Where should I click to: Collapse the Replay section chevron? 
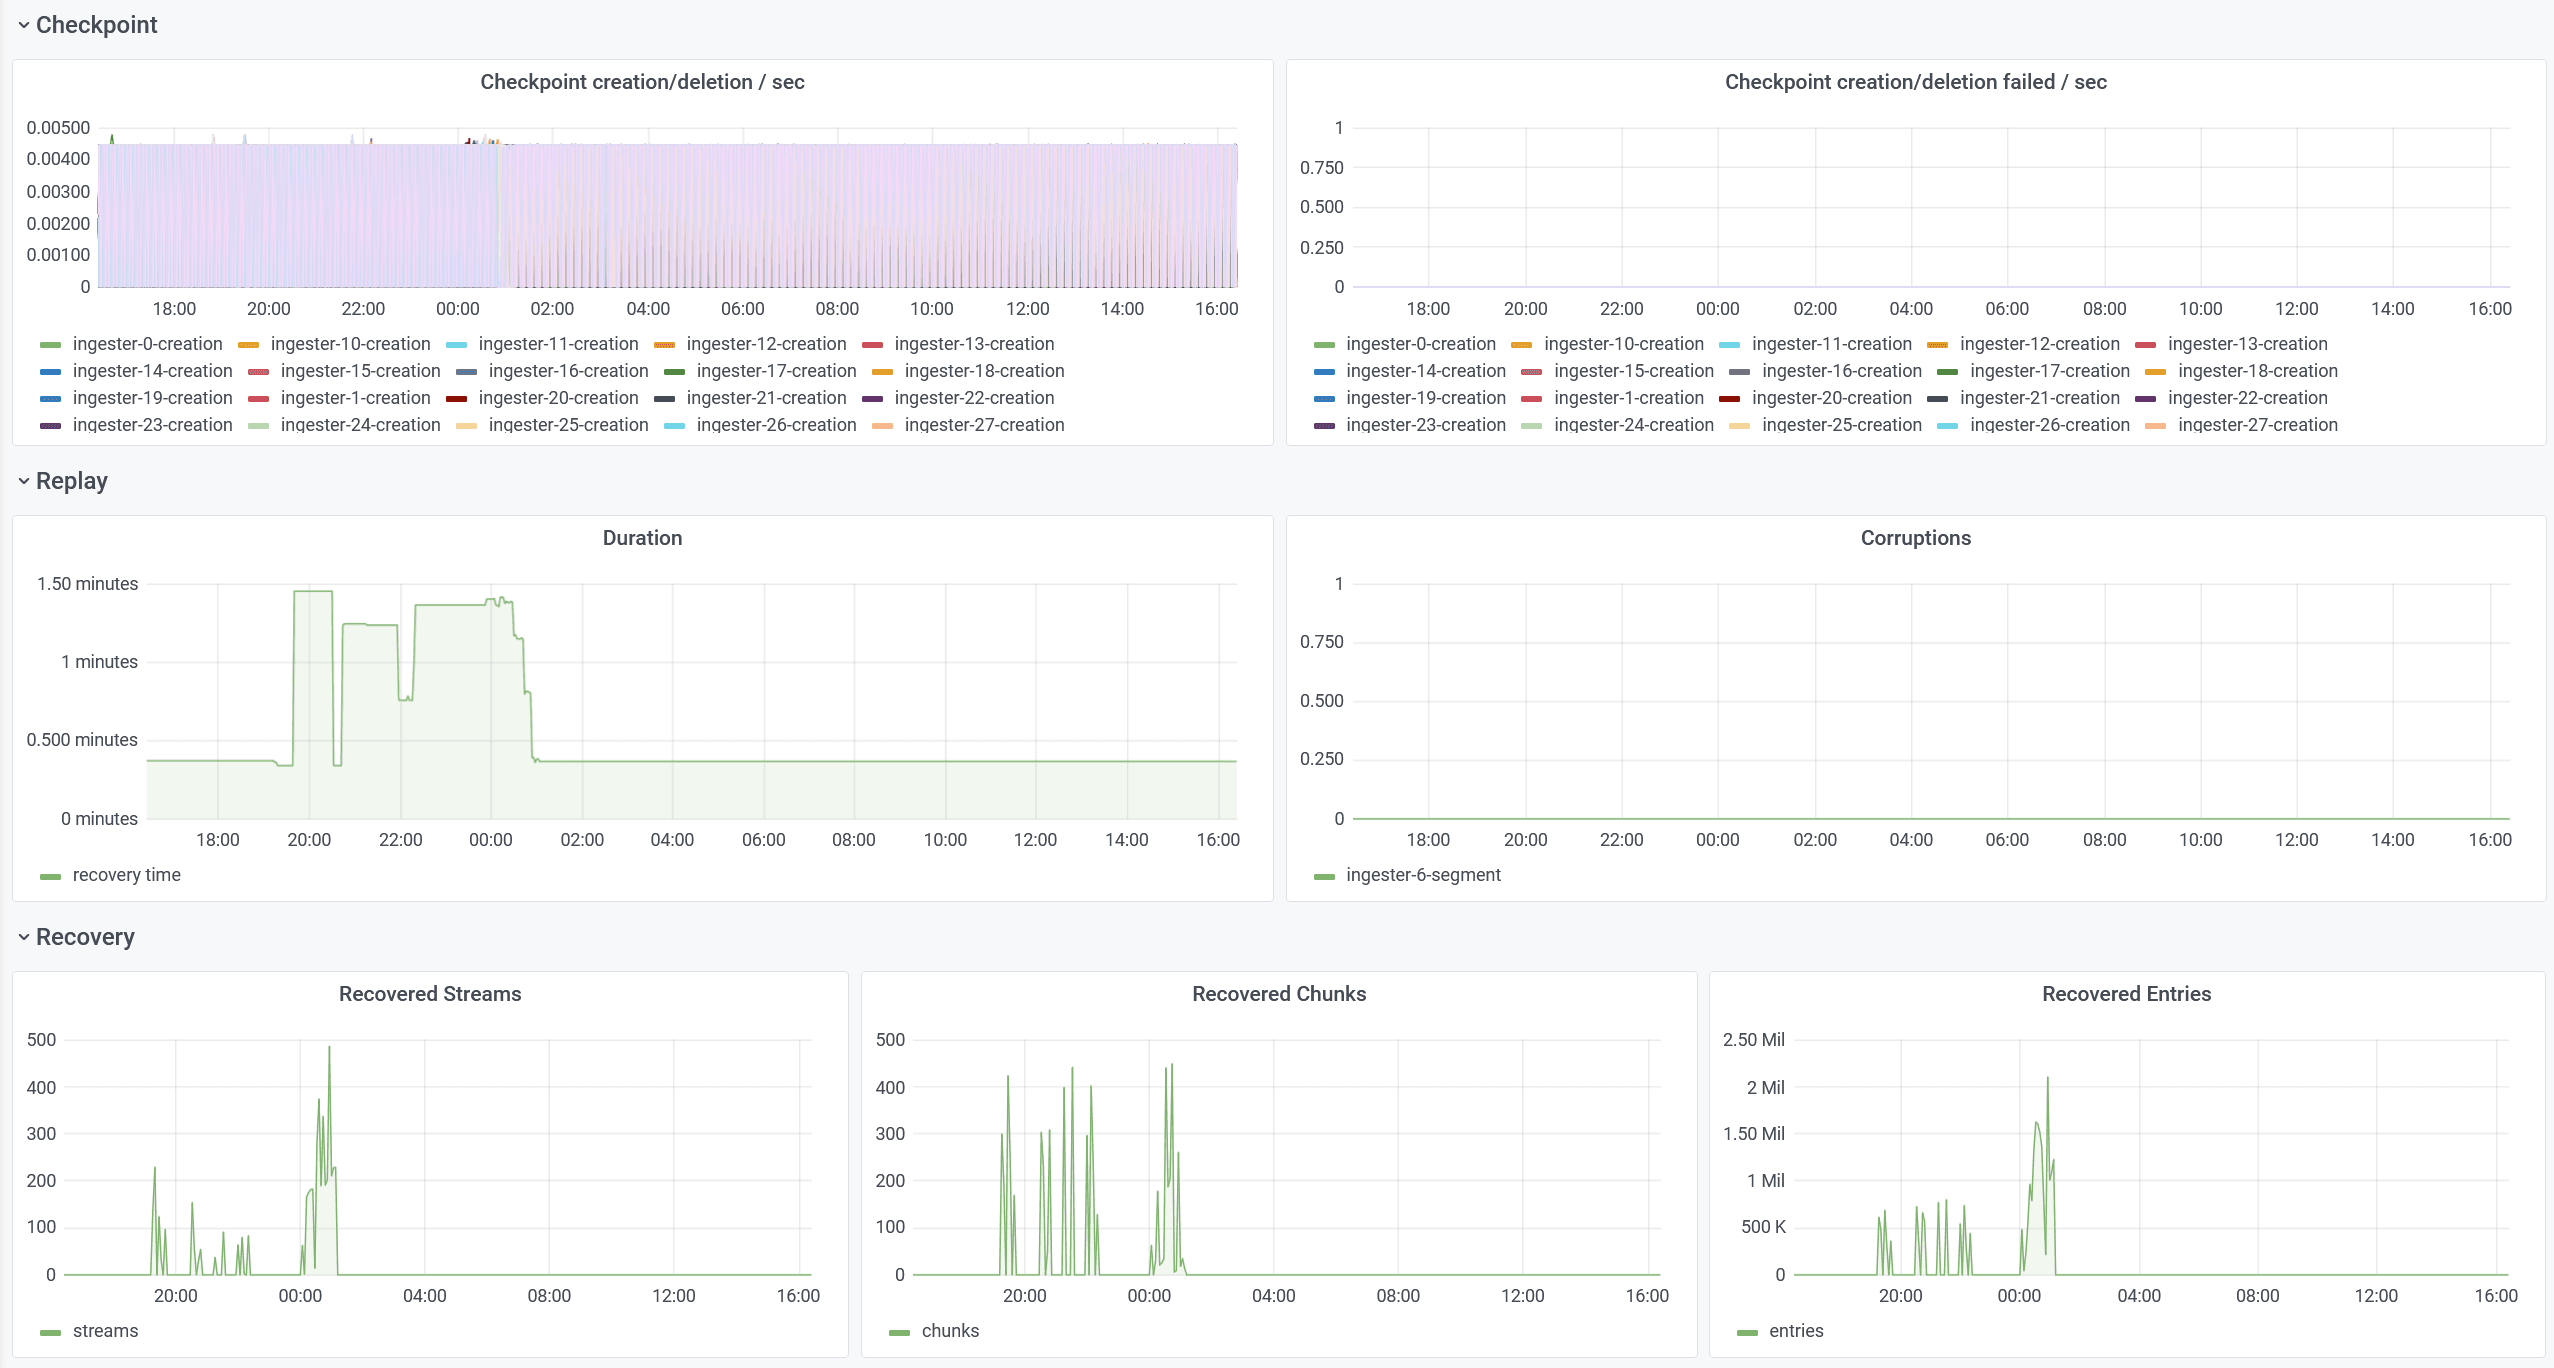[24, 481]
